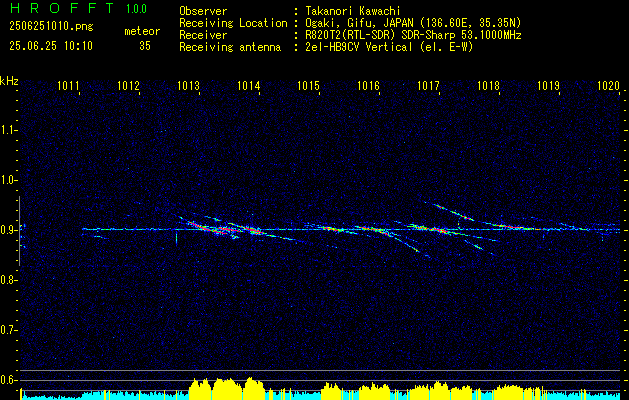Click the version number 1.0.0
This screenshot has width=629, height=400.
(x=136, y=8)
